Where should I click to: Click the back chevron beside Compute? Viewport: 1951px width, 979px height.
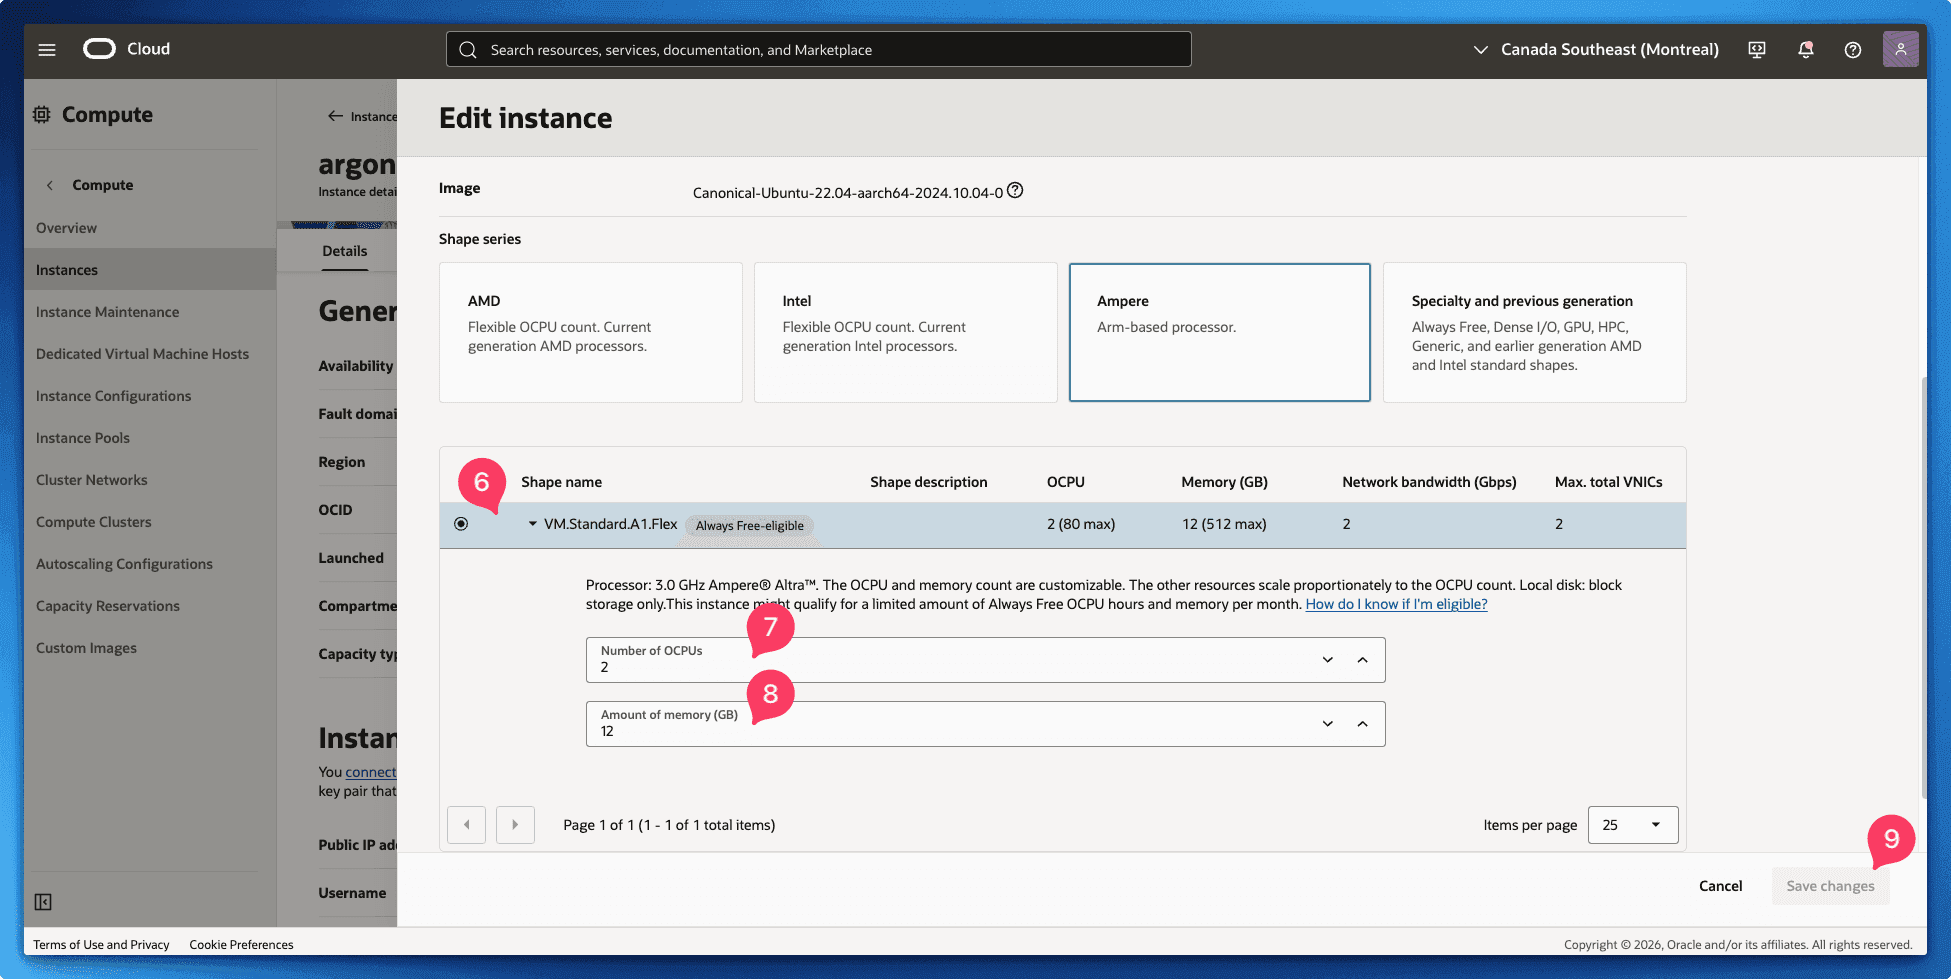coord(50,185)
